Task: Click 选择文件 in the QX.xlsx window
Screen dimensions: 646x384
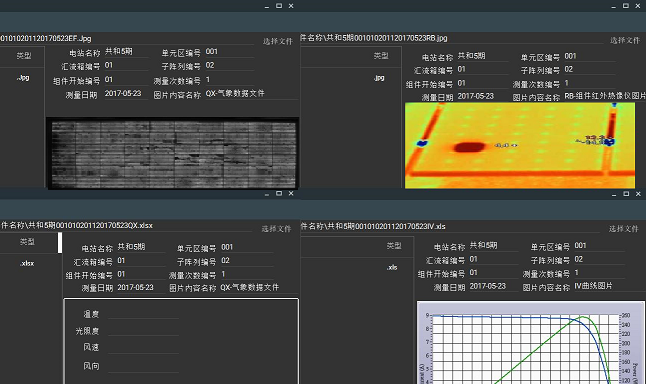Action: click(x=276, y=229)
